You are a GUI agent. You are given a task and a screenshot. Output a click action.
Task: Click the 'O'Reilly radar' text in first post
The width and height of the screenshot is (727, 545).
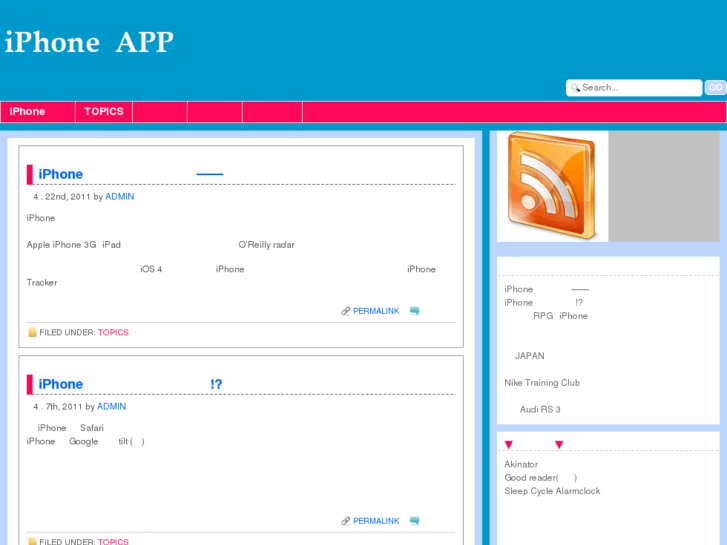267,245
